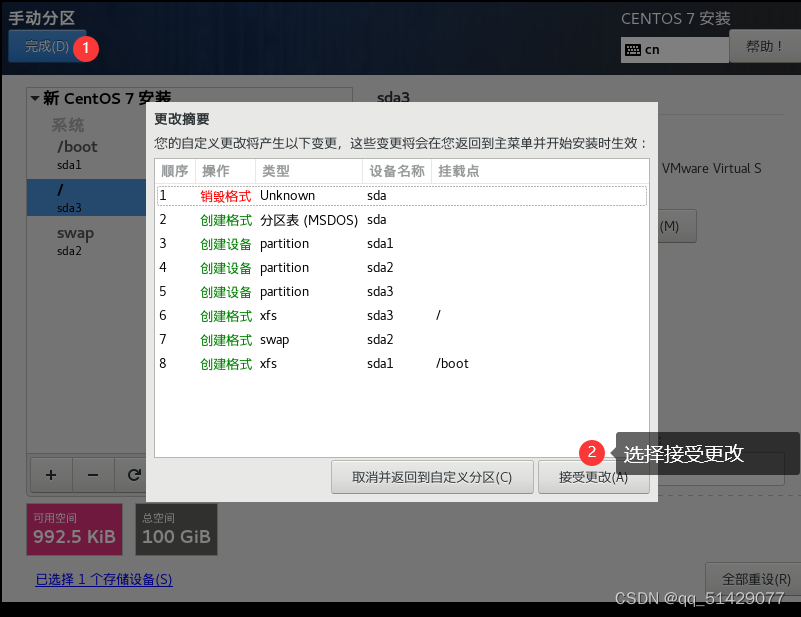The height and width of the screenshot is (617, 801).
Task: Select row 7 创建格式 swap sda2
Action: [402, 340]
